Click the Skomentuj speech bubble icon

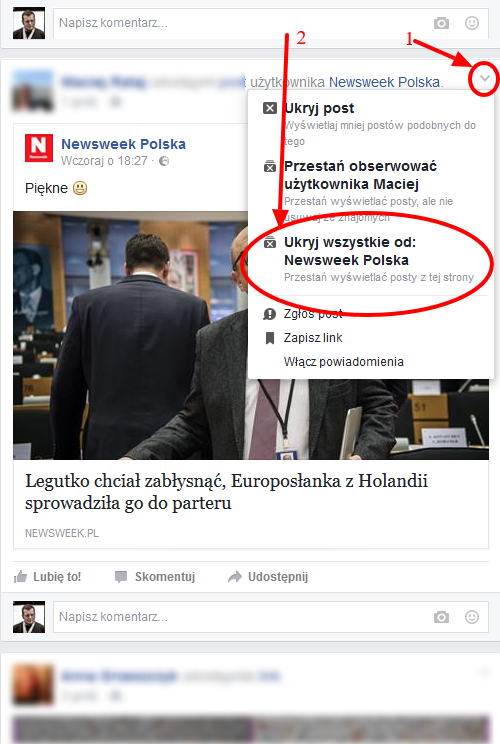coord(121,577)
